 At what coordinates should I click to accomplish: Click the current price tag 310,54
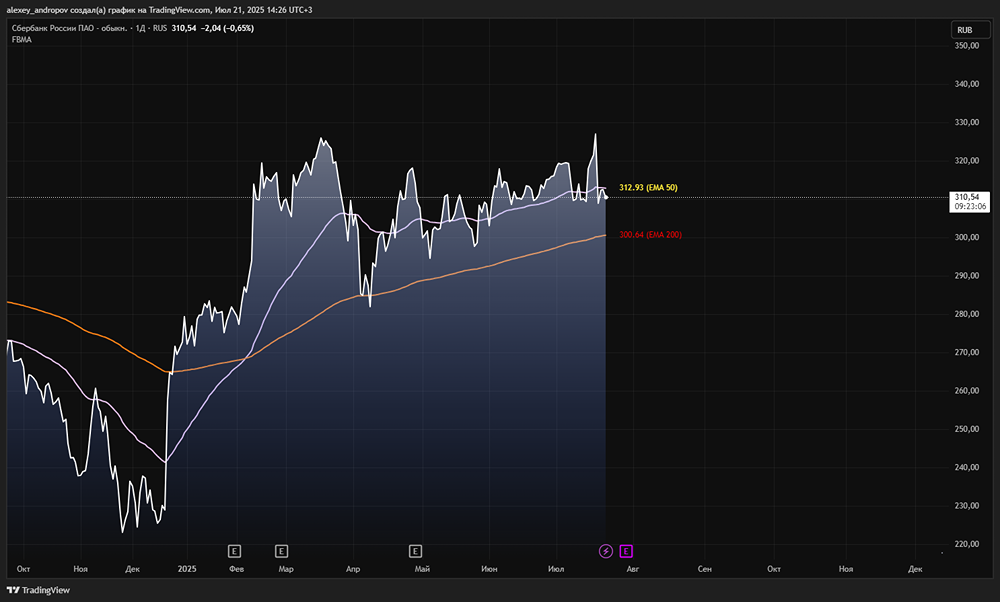969,202
